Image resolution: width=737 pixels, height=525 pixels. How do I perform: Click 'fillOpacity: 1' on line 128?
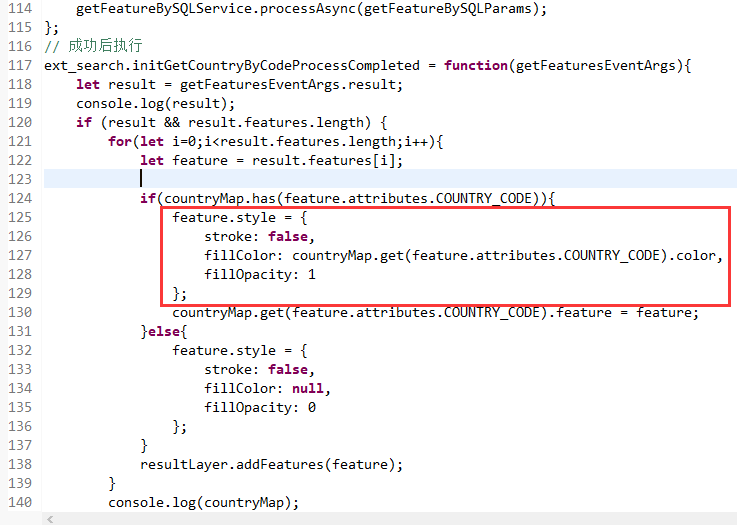click(x=259, y=274)
